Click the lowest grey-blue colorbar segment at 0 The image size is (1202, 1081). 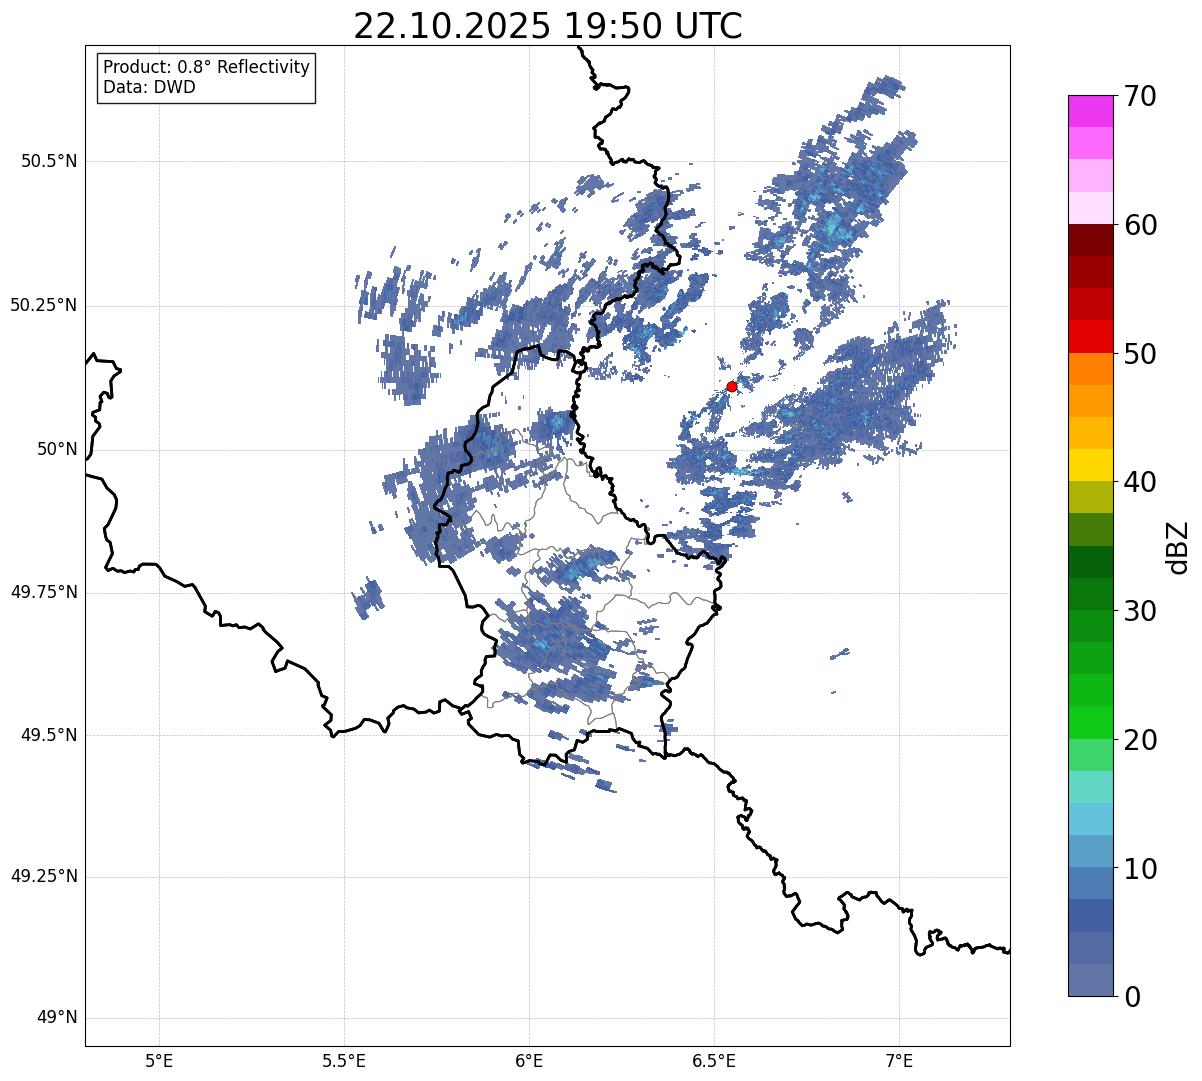(1091, 980)
